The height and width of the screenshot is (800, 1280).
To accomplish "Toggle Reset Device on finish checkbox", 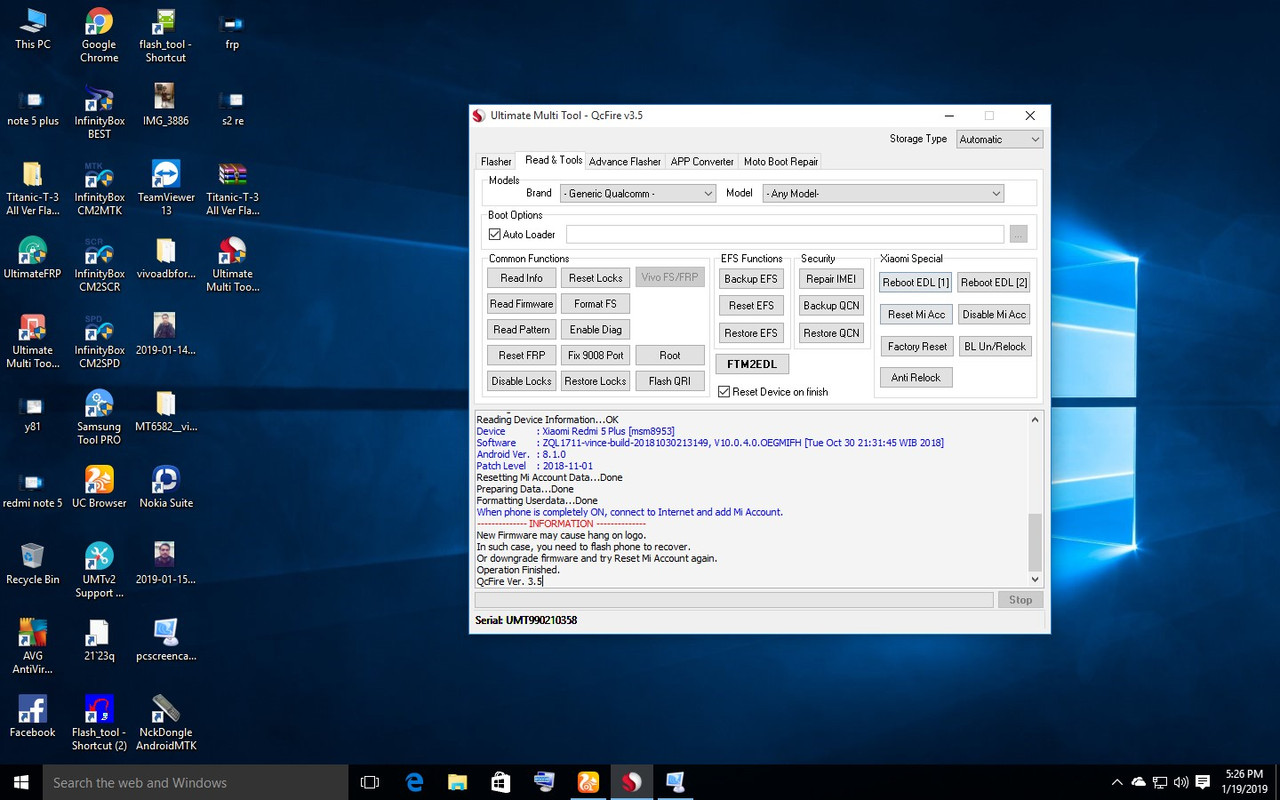I will pos(724,391).
